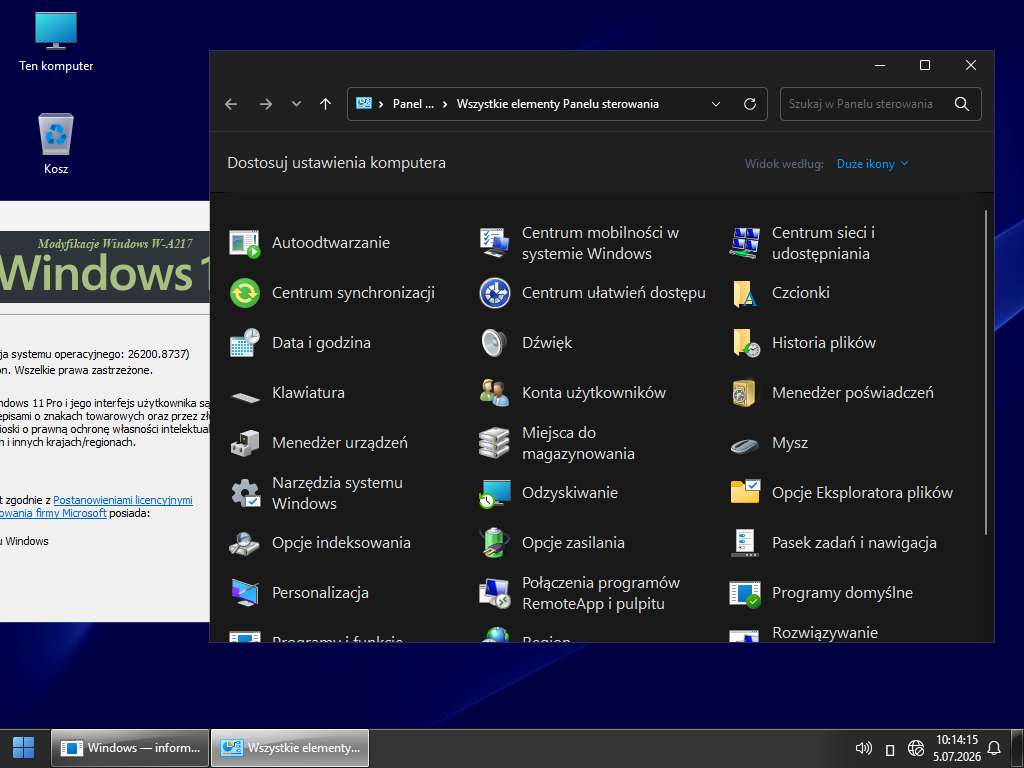Open the Data i godzina icon
Image resolution: width=1024 pixels, height=768 pixels.
point(245,343)
